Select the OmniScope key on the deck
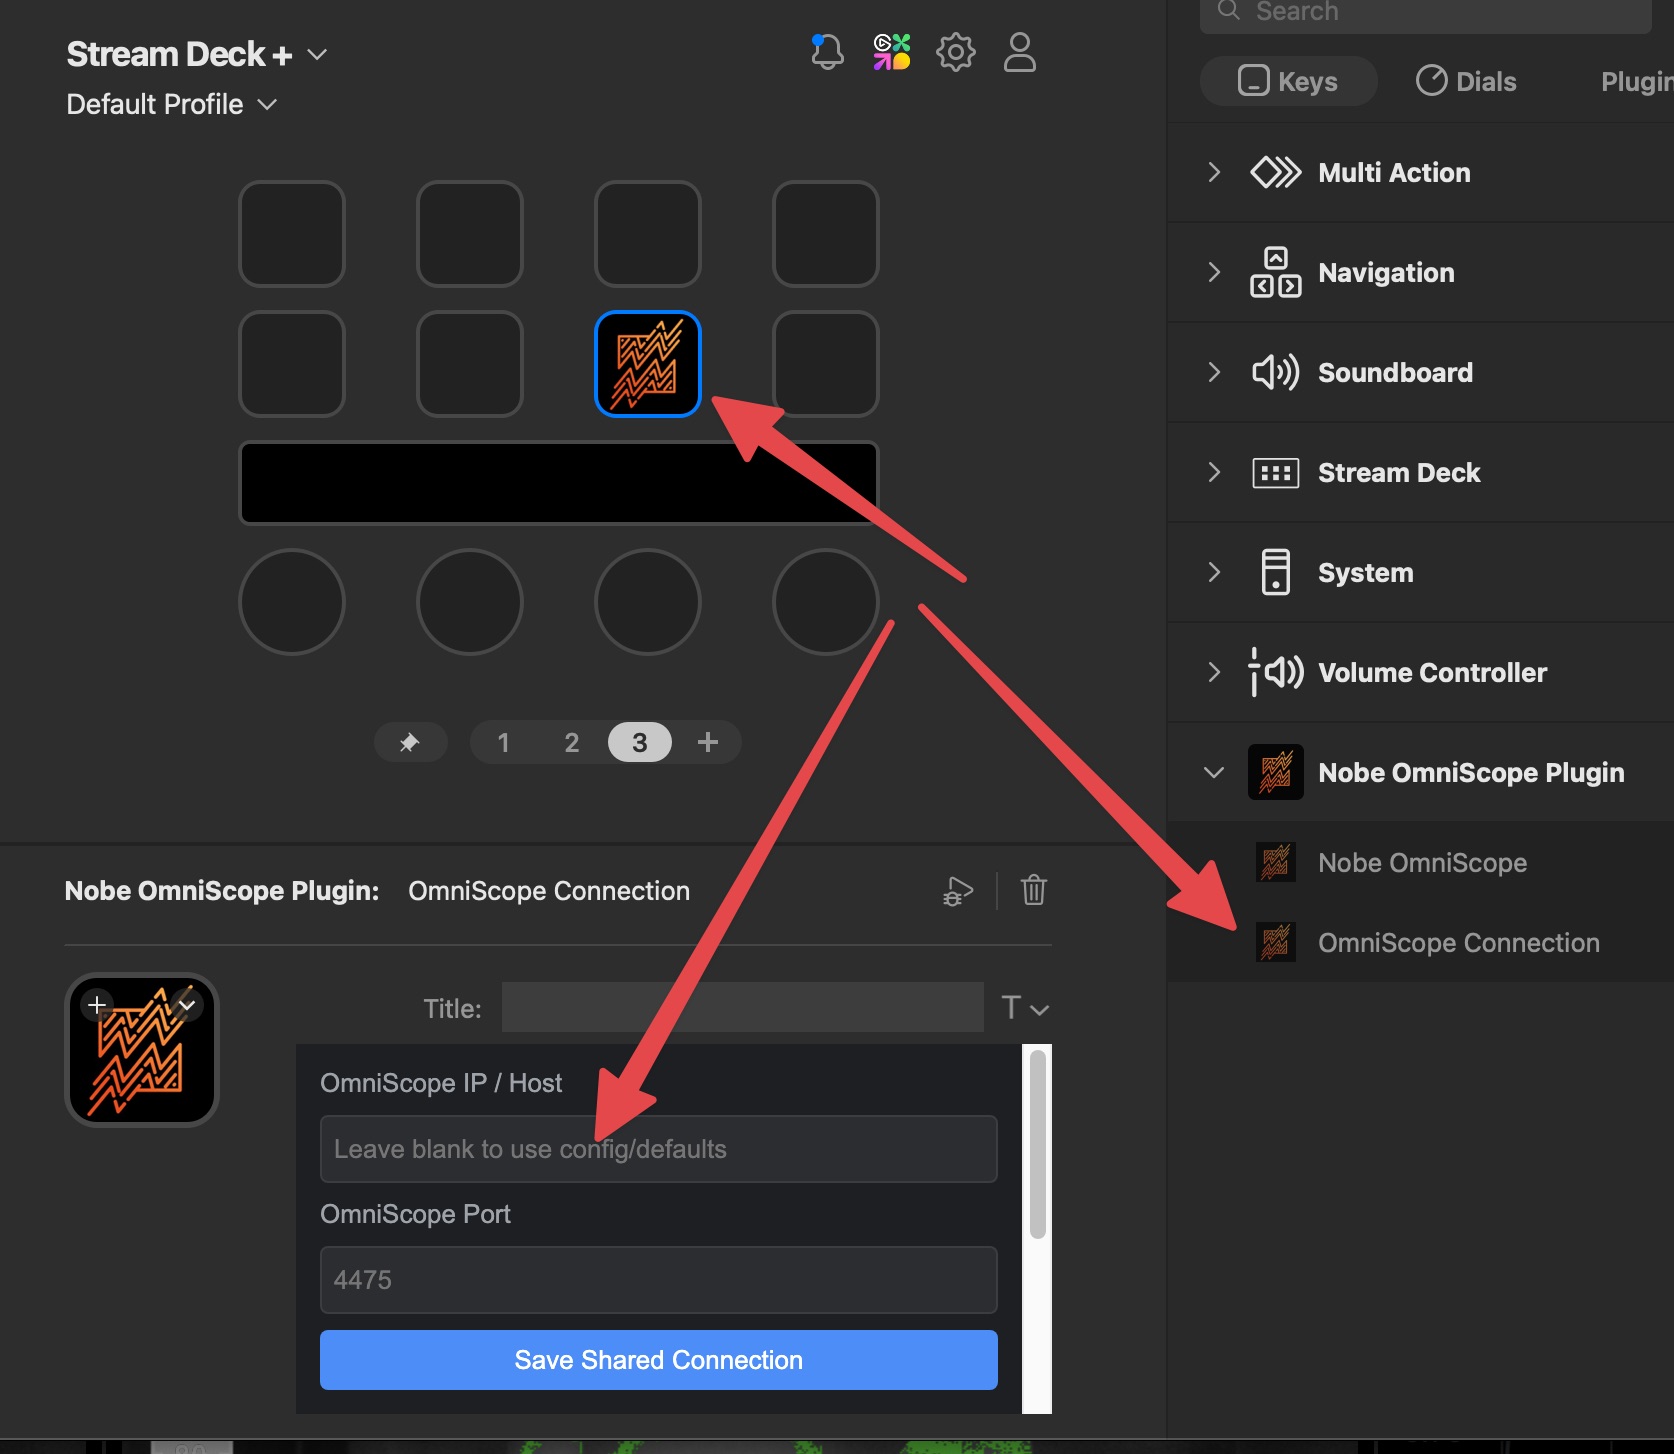1674x1454 pixels. [x=648, y=364]
